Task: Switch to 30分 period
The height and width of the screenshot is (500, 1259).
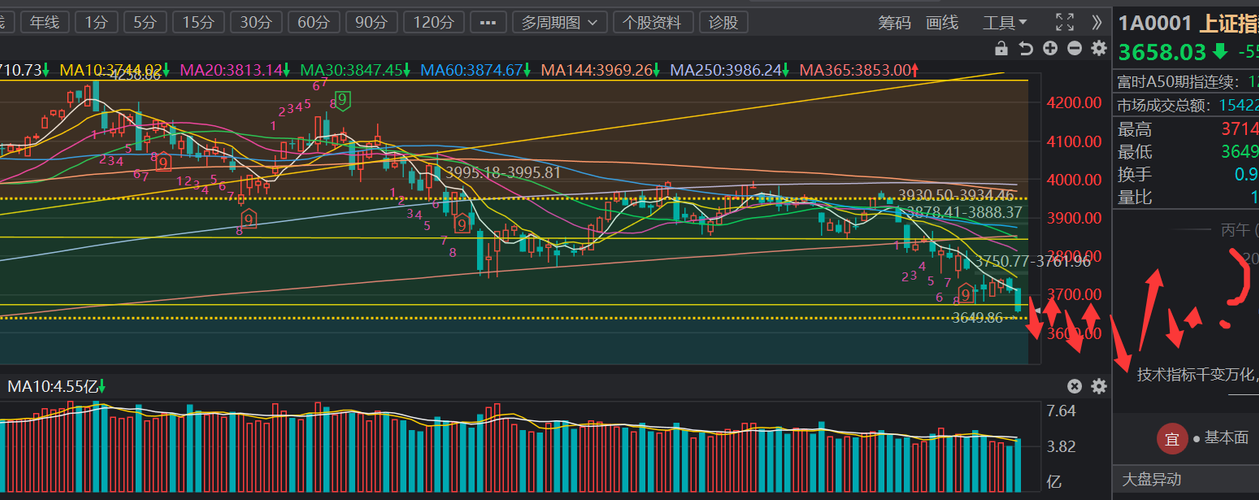Action: (256, 22)
